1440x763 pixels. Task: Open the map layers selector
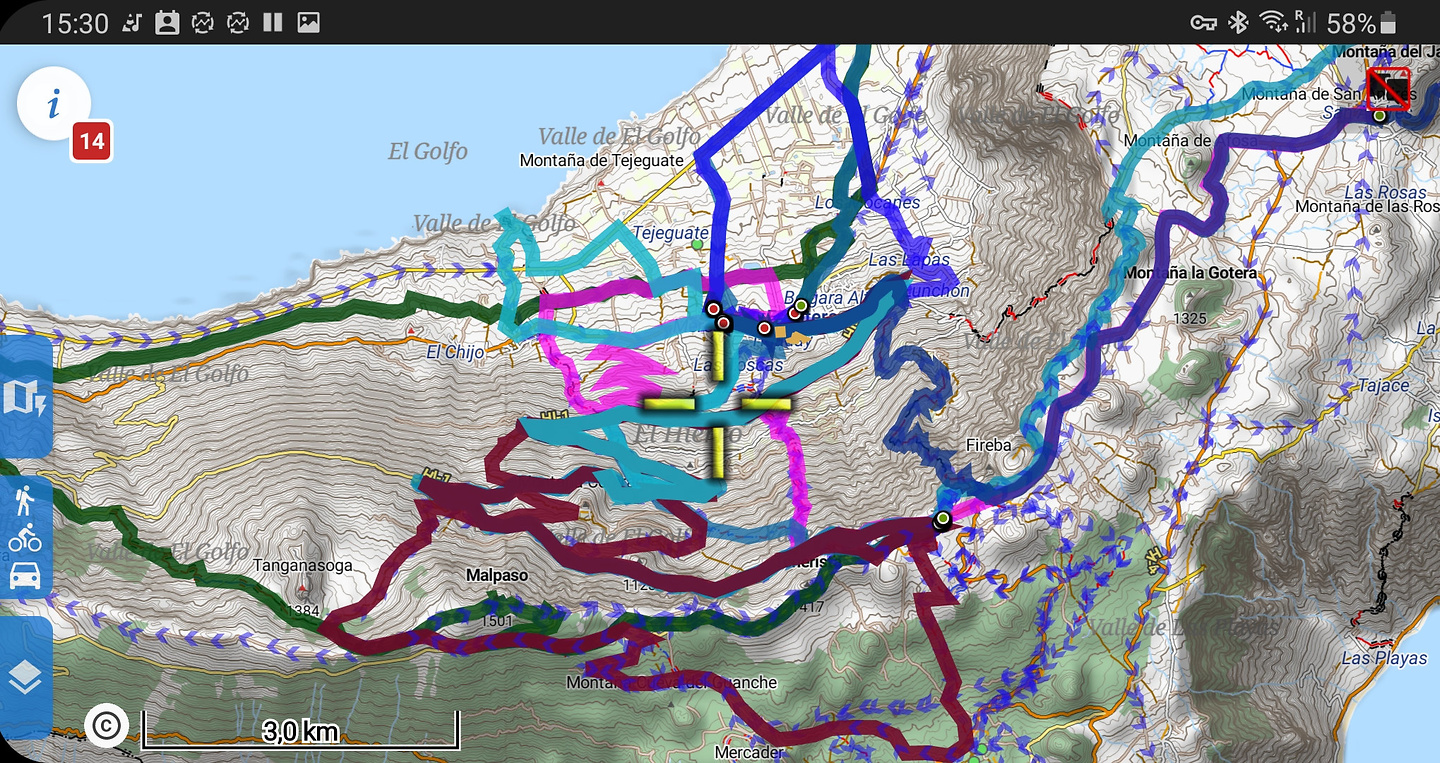[x=25, y=675]
